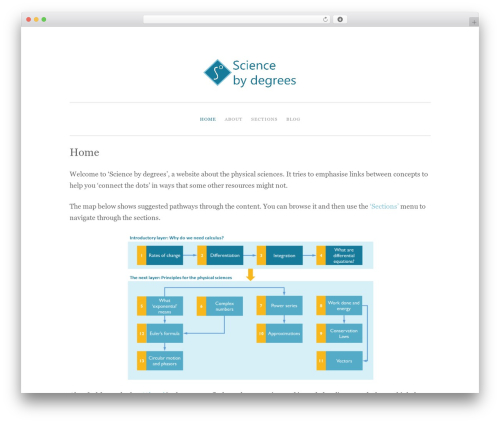The width and height of the screenshot is (500, 423).
Task: Click the browser address bar
Action: 237,19
